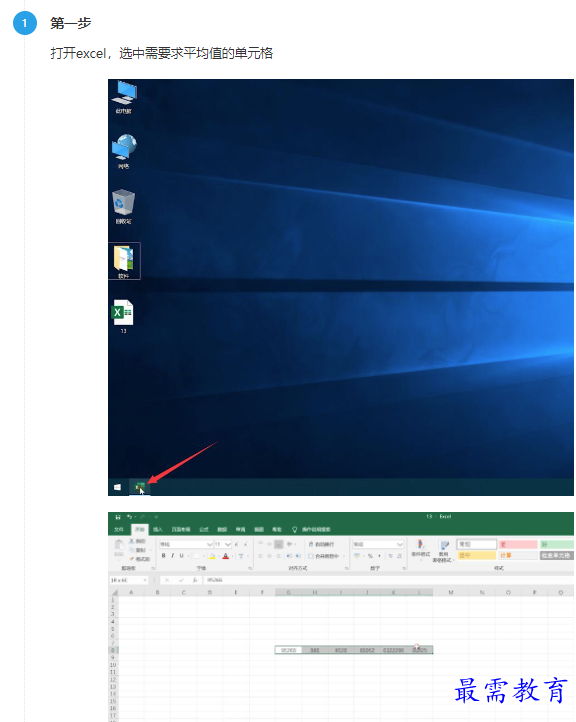Toggle Underline formatting
576x722 pixels.
click(x=181, y=556)
